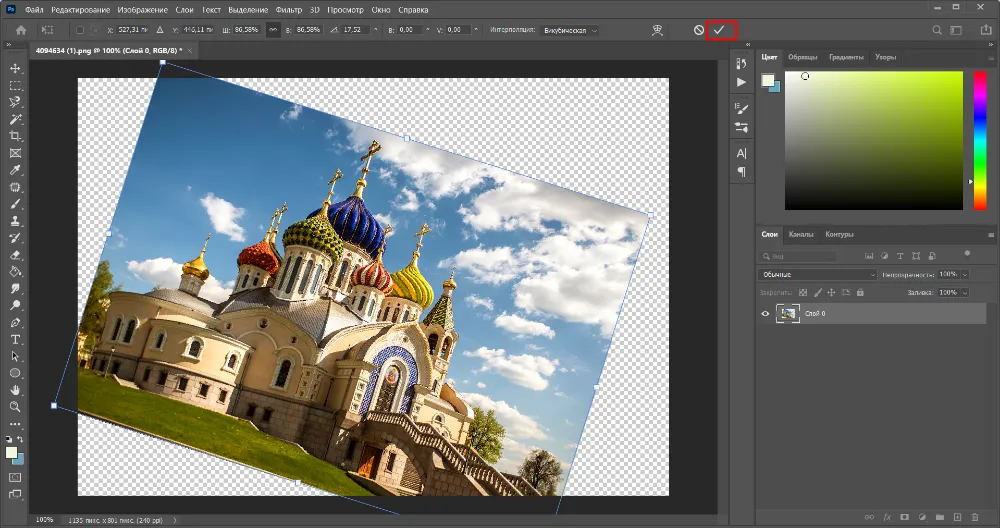The height and width of the screenshot is (528, 1000).
Task: Click the Home icon in the options bar
Action: pyautogui.click(x=20, y=30)
